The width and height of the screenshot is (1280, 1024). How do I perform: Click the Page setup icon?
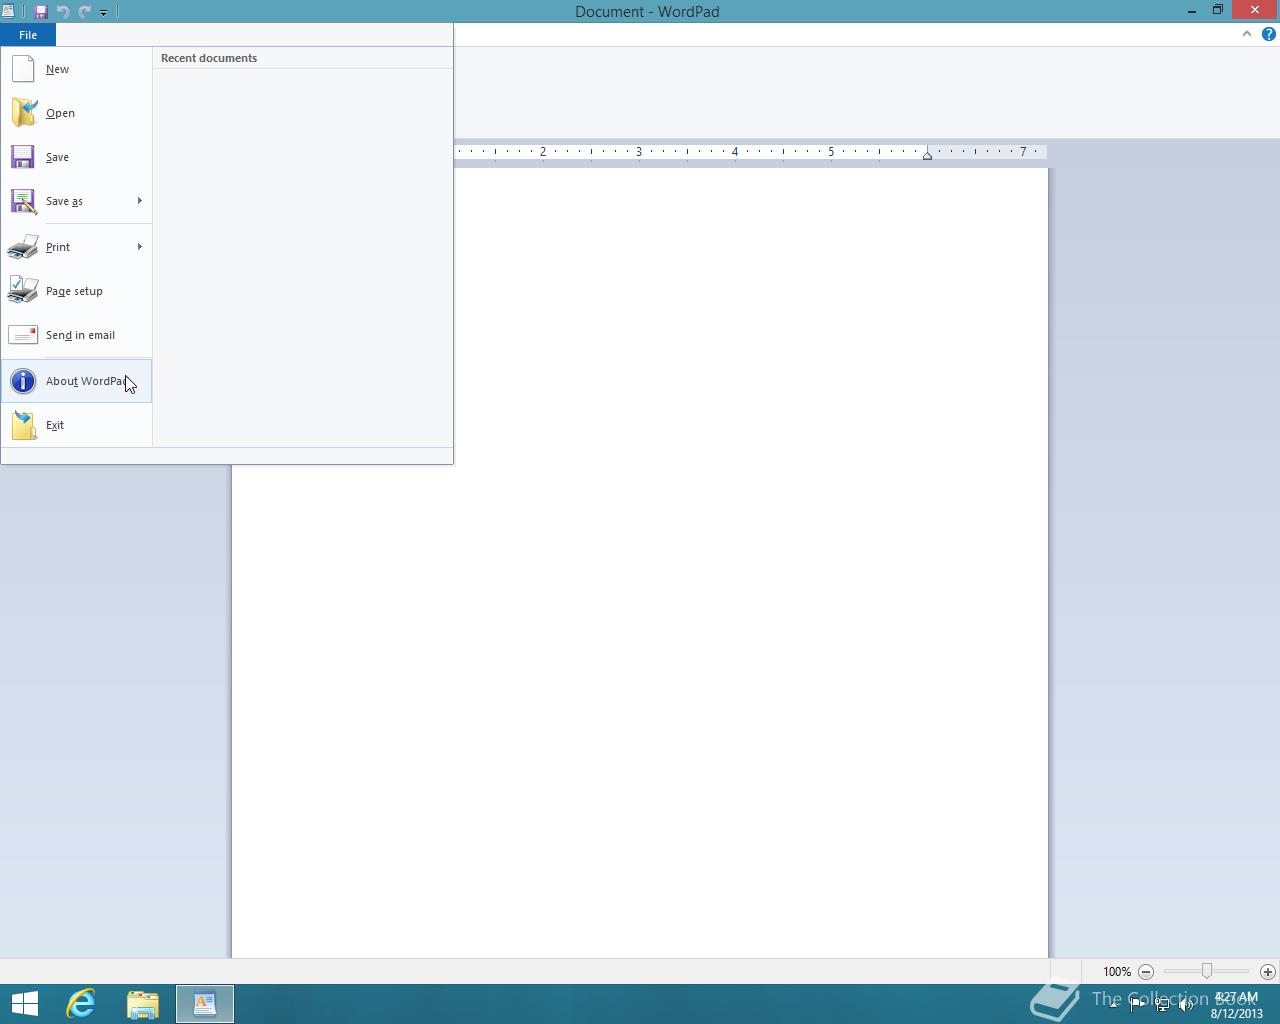(x=23, y=291)
